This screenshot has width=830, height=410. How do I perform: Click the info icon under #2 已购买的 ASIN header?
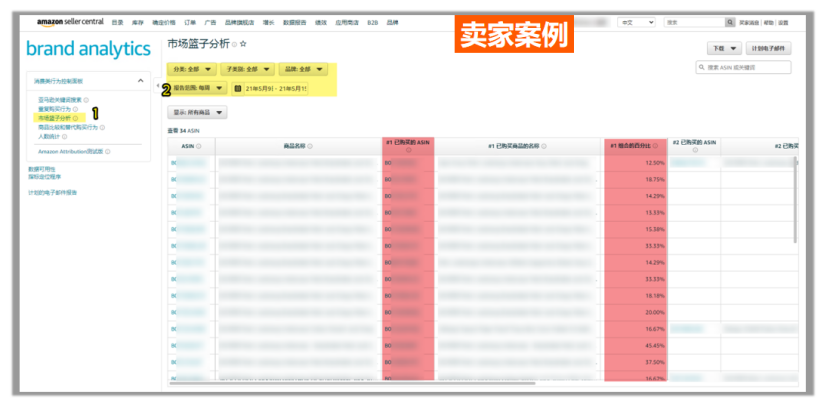coord(694,150)
